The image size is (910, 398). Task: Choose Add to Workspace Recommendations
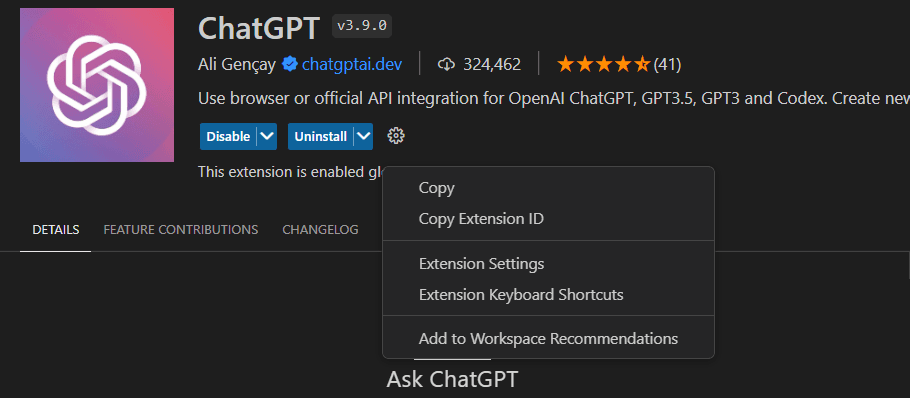coord(548,338)
